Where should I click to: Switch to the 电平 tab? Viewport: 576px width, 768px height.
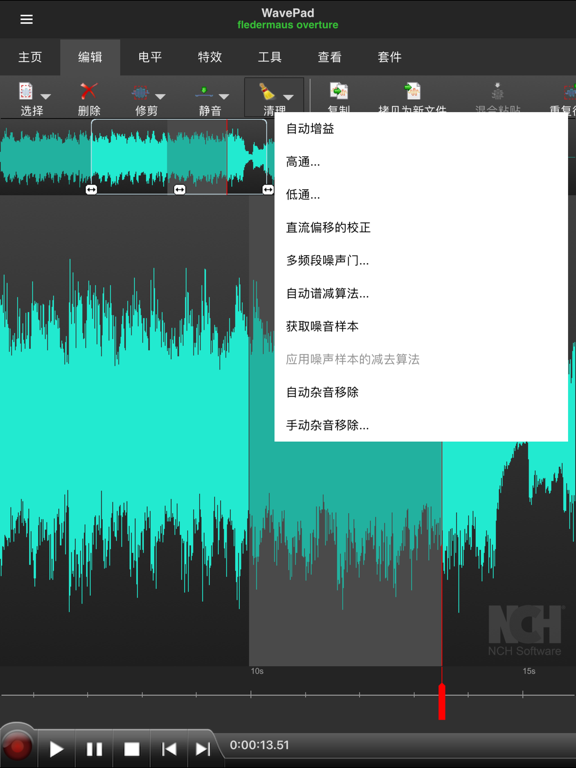pos(150,57)
